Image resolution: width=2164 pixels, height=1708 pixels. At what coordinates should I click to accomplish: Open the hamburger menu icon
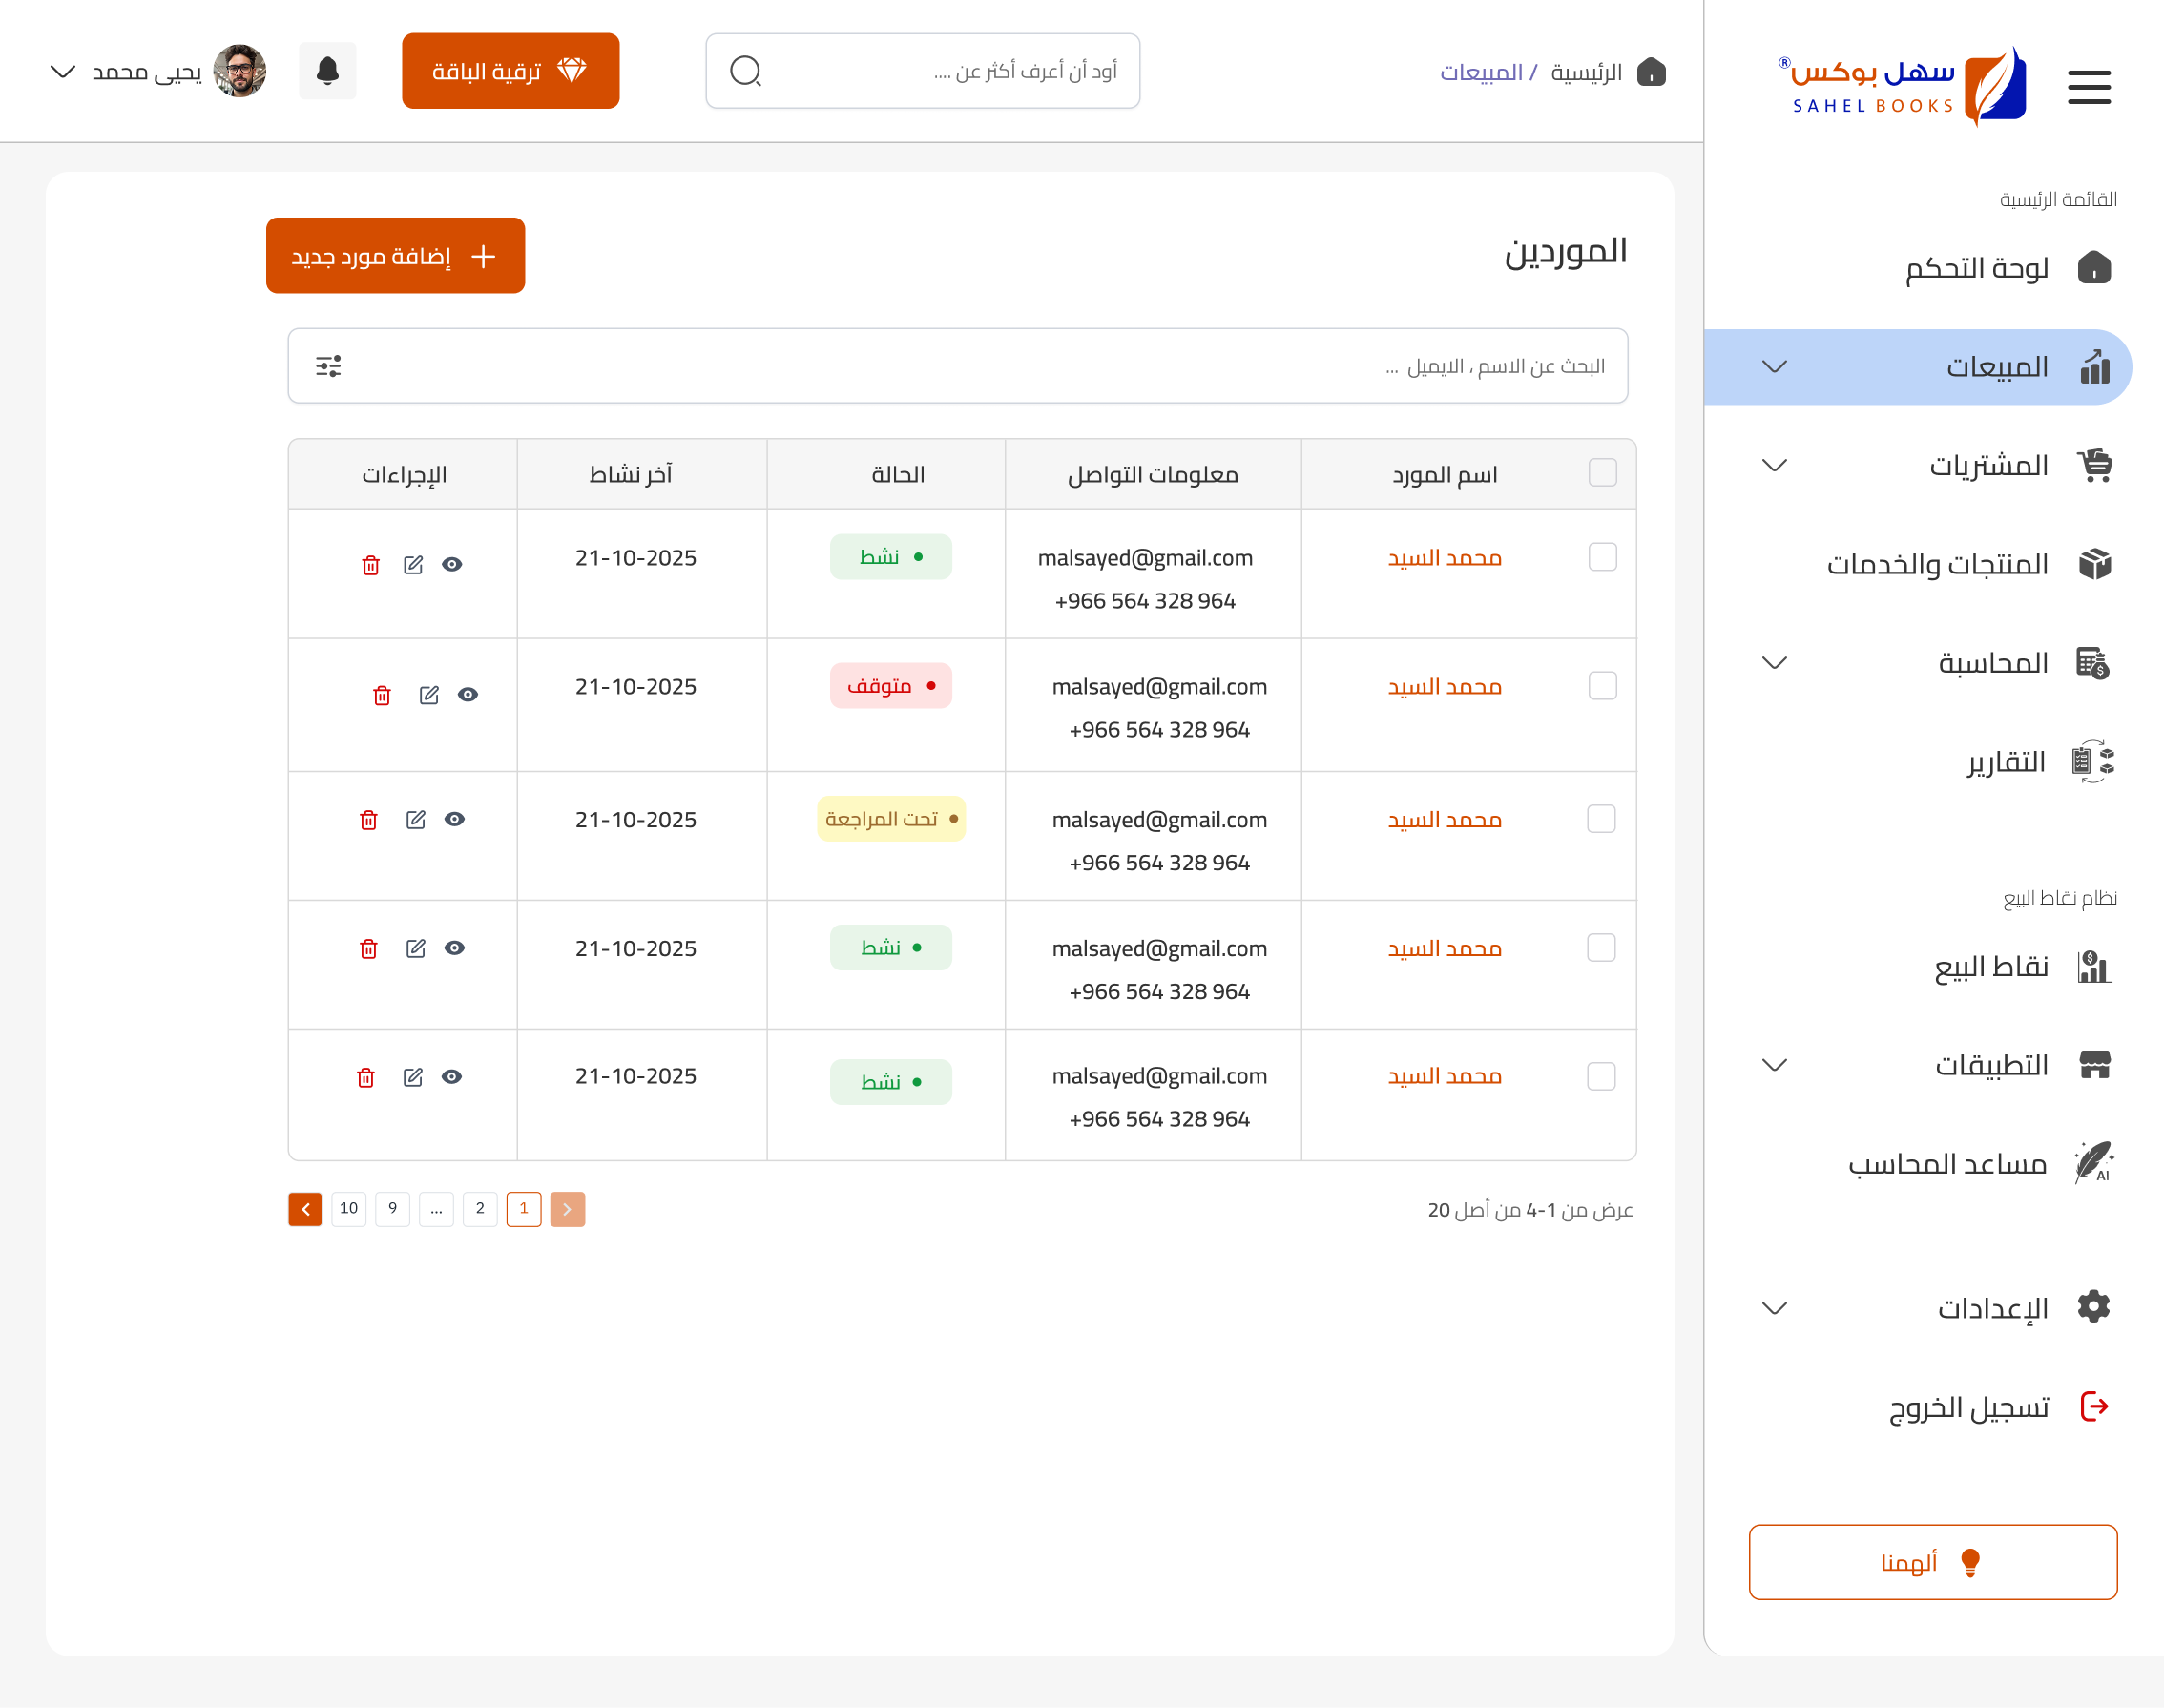click(2089, 86)
